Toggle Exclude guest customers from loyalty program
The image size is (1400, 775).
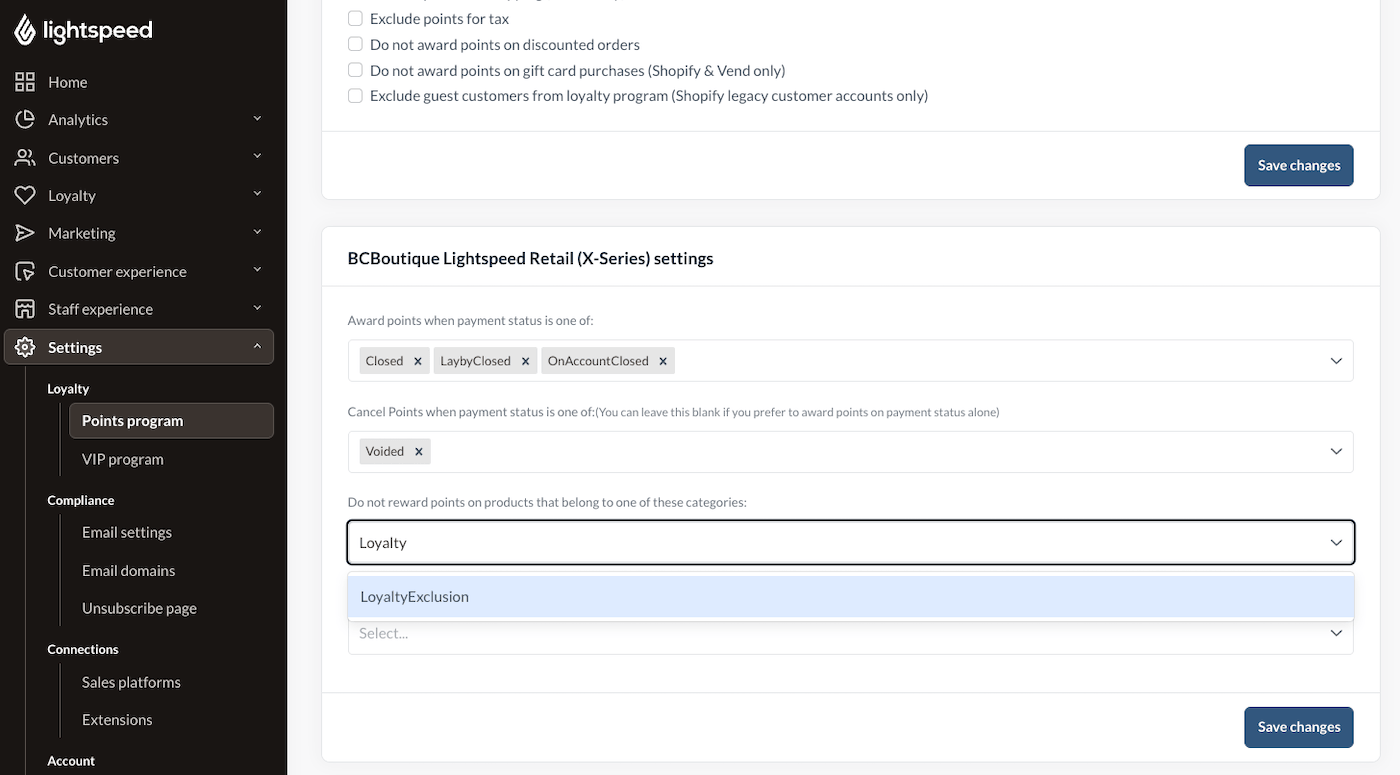[x=355, y=96]
